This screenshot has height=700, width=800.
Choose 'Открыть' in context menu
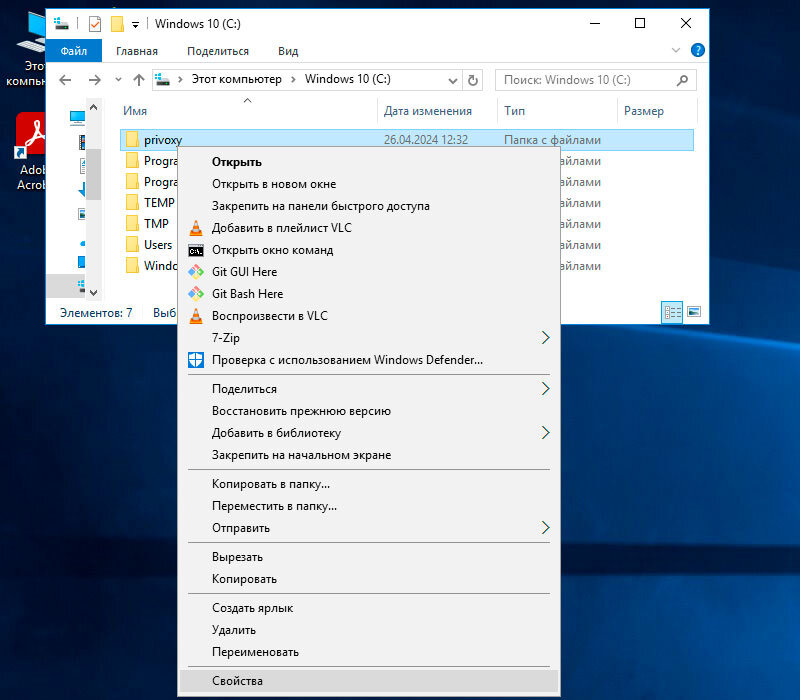pos(369,162)
